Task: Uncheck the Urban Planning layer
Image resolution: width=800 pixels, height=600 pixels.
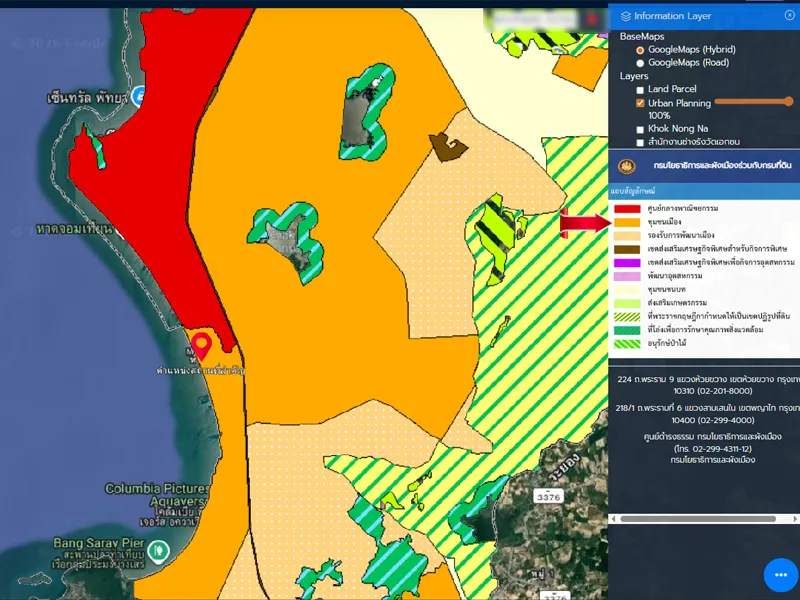Action: pos(640,103)
